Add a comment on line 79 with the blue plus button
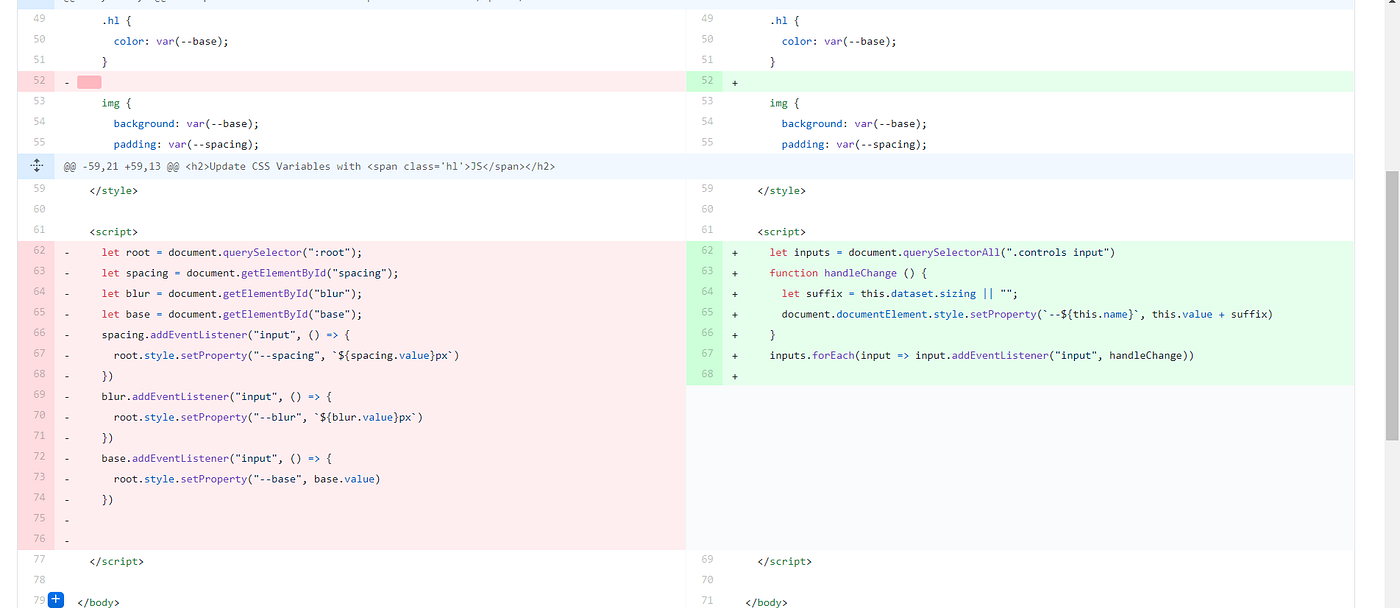 56,600
